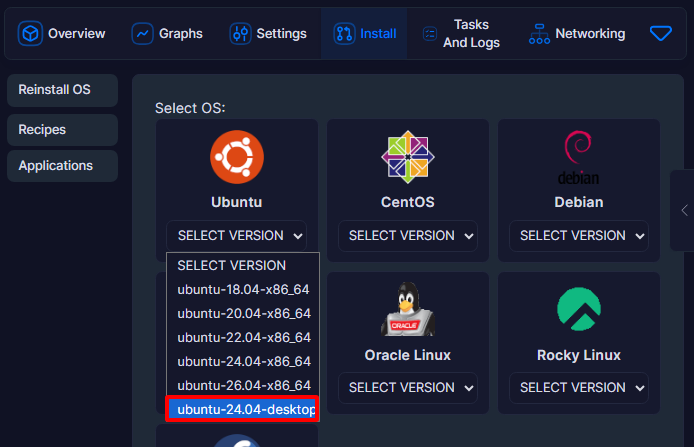Open Tasks And Logs tab

[462, 34]
